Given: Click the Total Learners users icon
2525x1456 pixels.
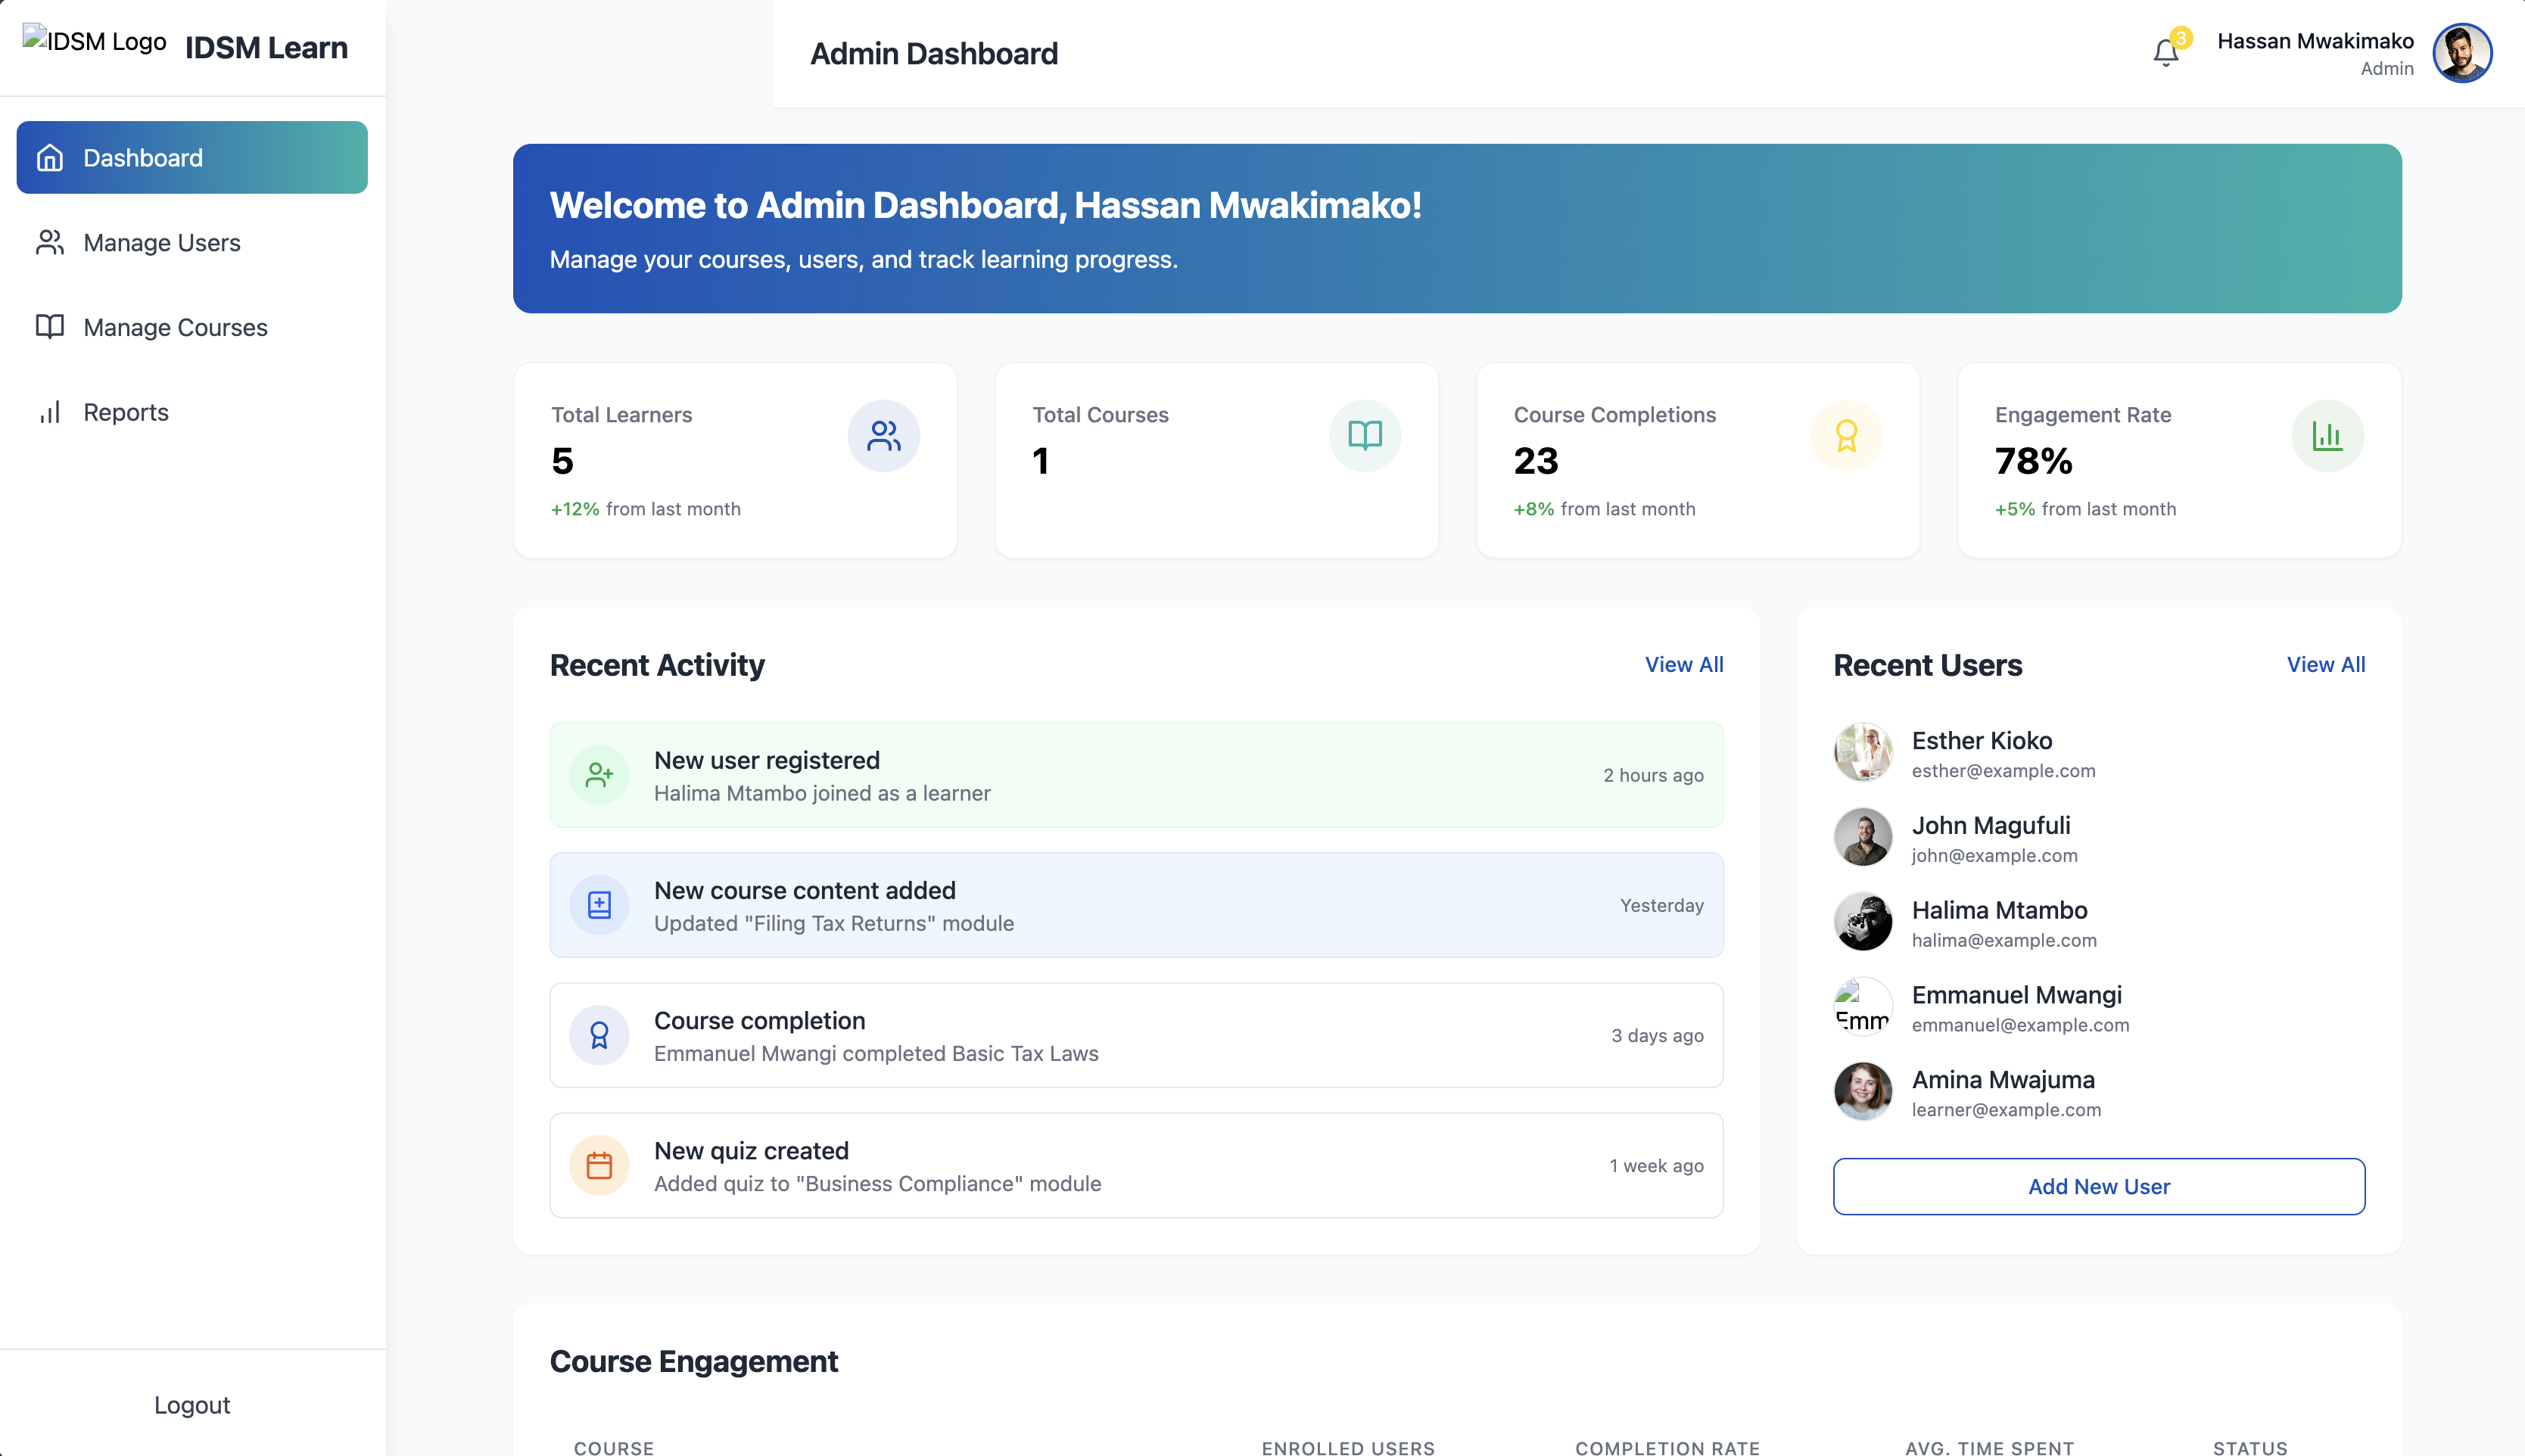Looking at the screenshot, I should tap(883, 436).
